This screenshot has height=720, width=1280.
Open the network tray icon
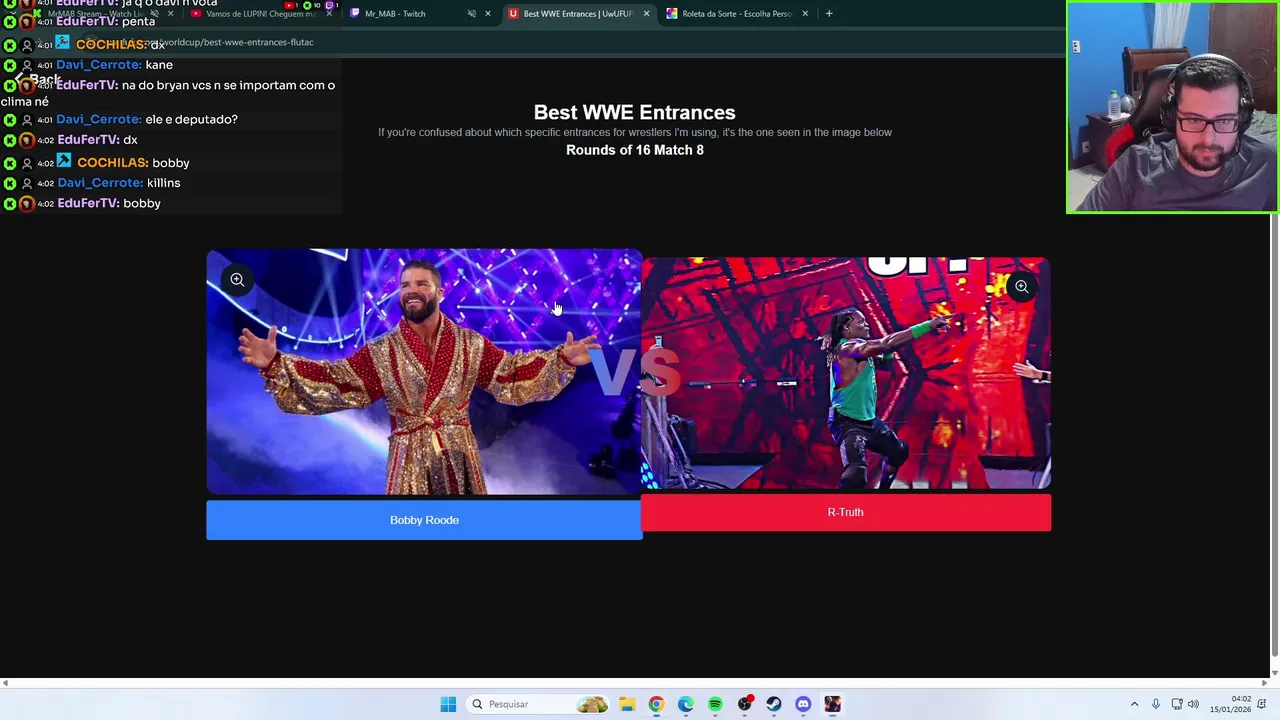click(x=1177, y=704)
